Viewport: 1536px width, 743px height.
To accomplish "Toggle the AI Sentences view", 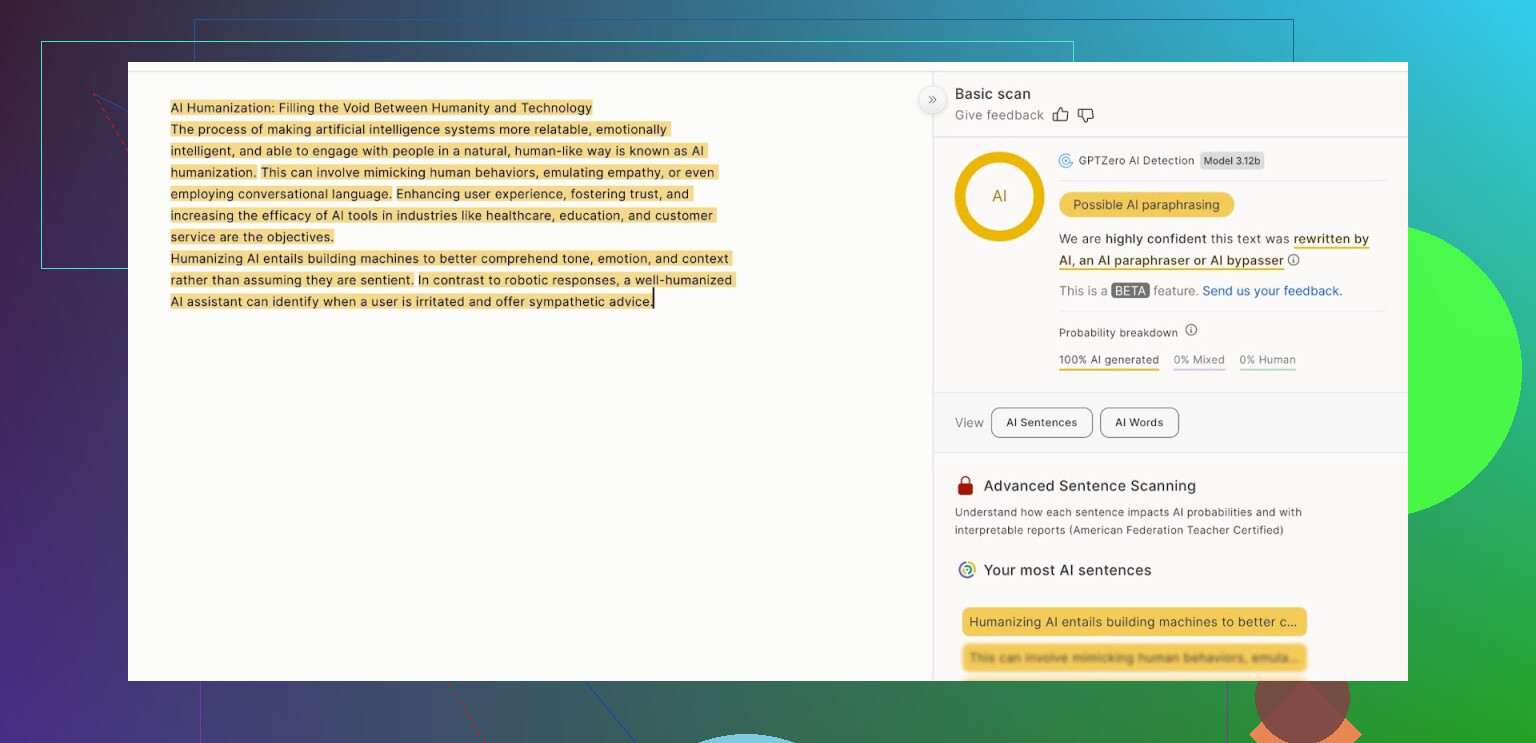I will (x=1041, y=422).
